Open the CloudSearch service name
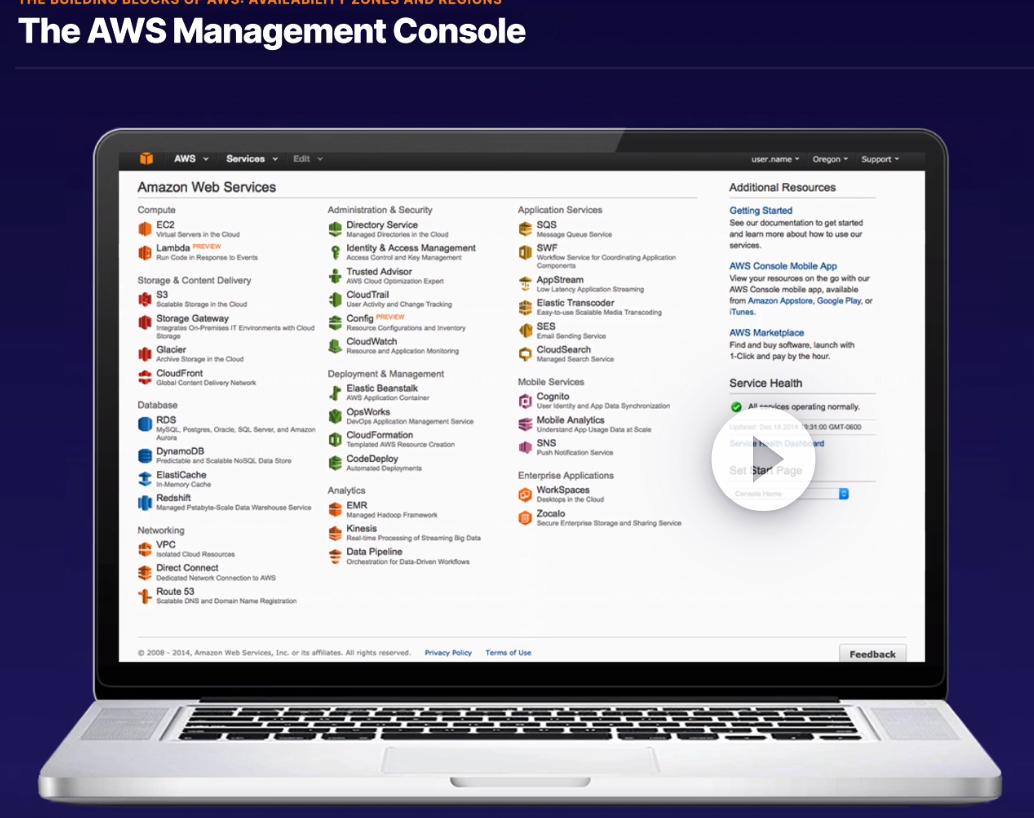The image size is (1034, 818). (x=563, y=350)
